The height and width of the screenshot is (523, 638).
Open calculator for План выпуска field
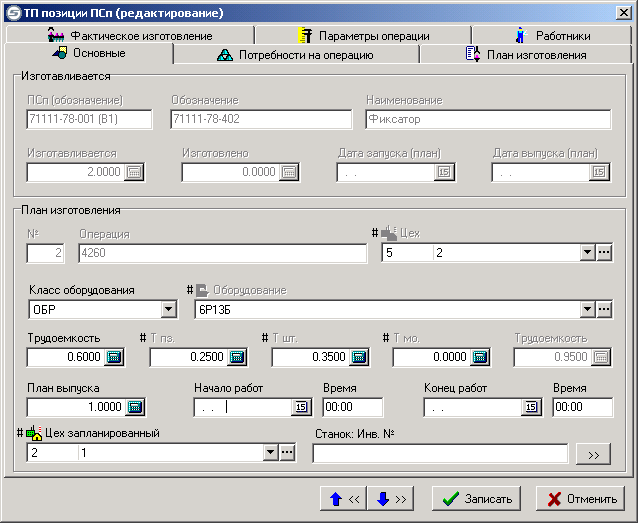pos(136,407)
